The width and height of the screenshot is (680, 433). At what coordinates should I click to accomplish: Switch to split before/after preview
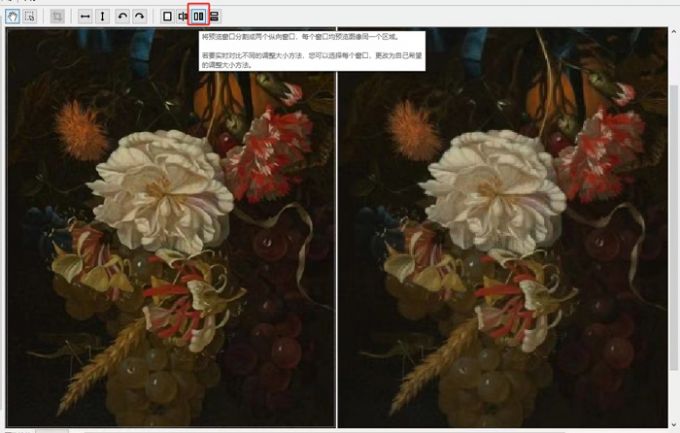tap(183, 17)
